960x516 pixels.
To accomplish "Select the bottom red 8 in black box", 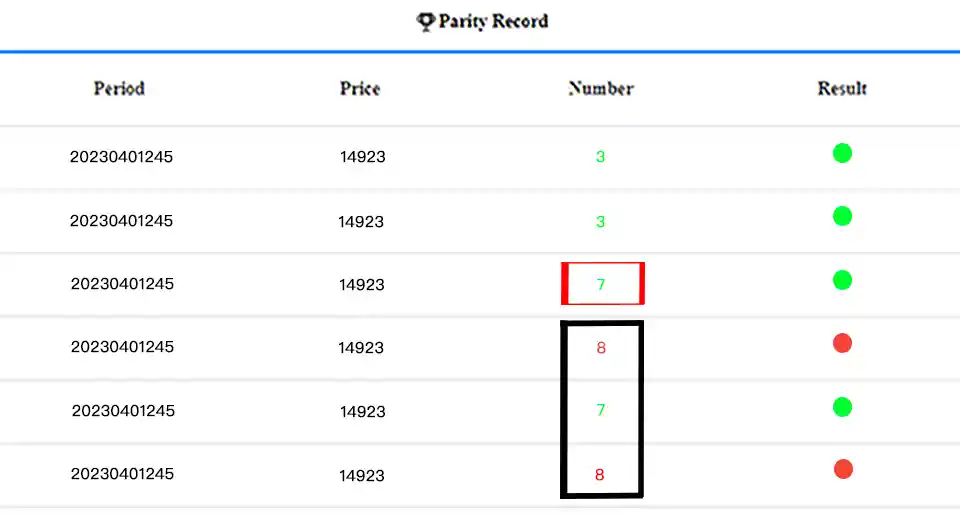I will [600, 475].
